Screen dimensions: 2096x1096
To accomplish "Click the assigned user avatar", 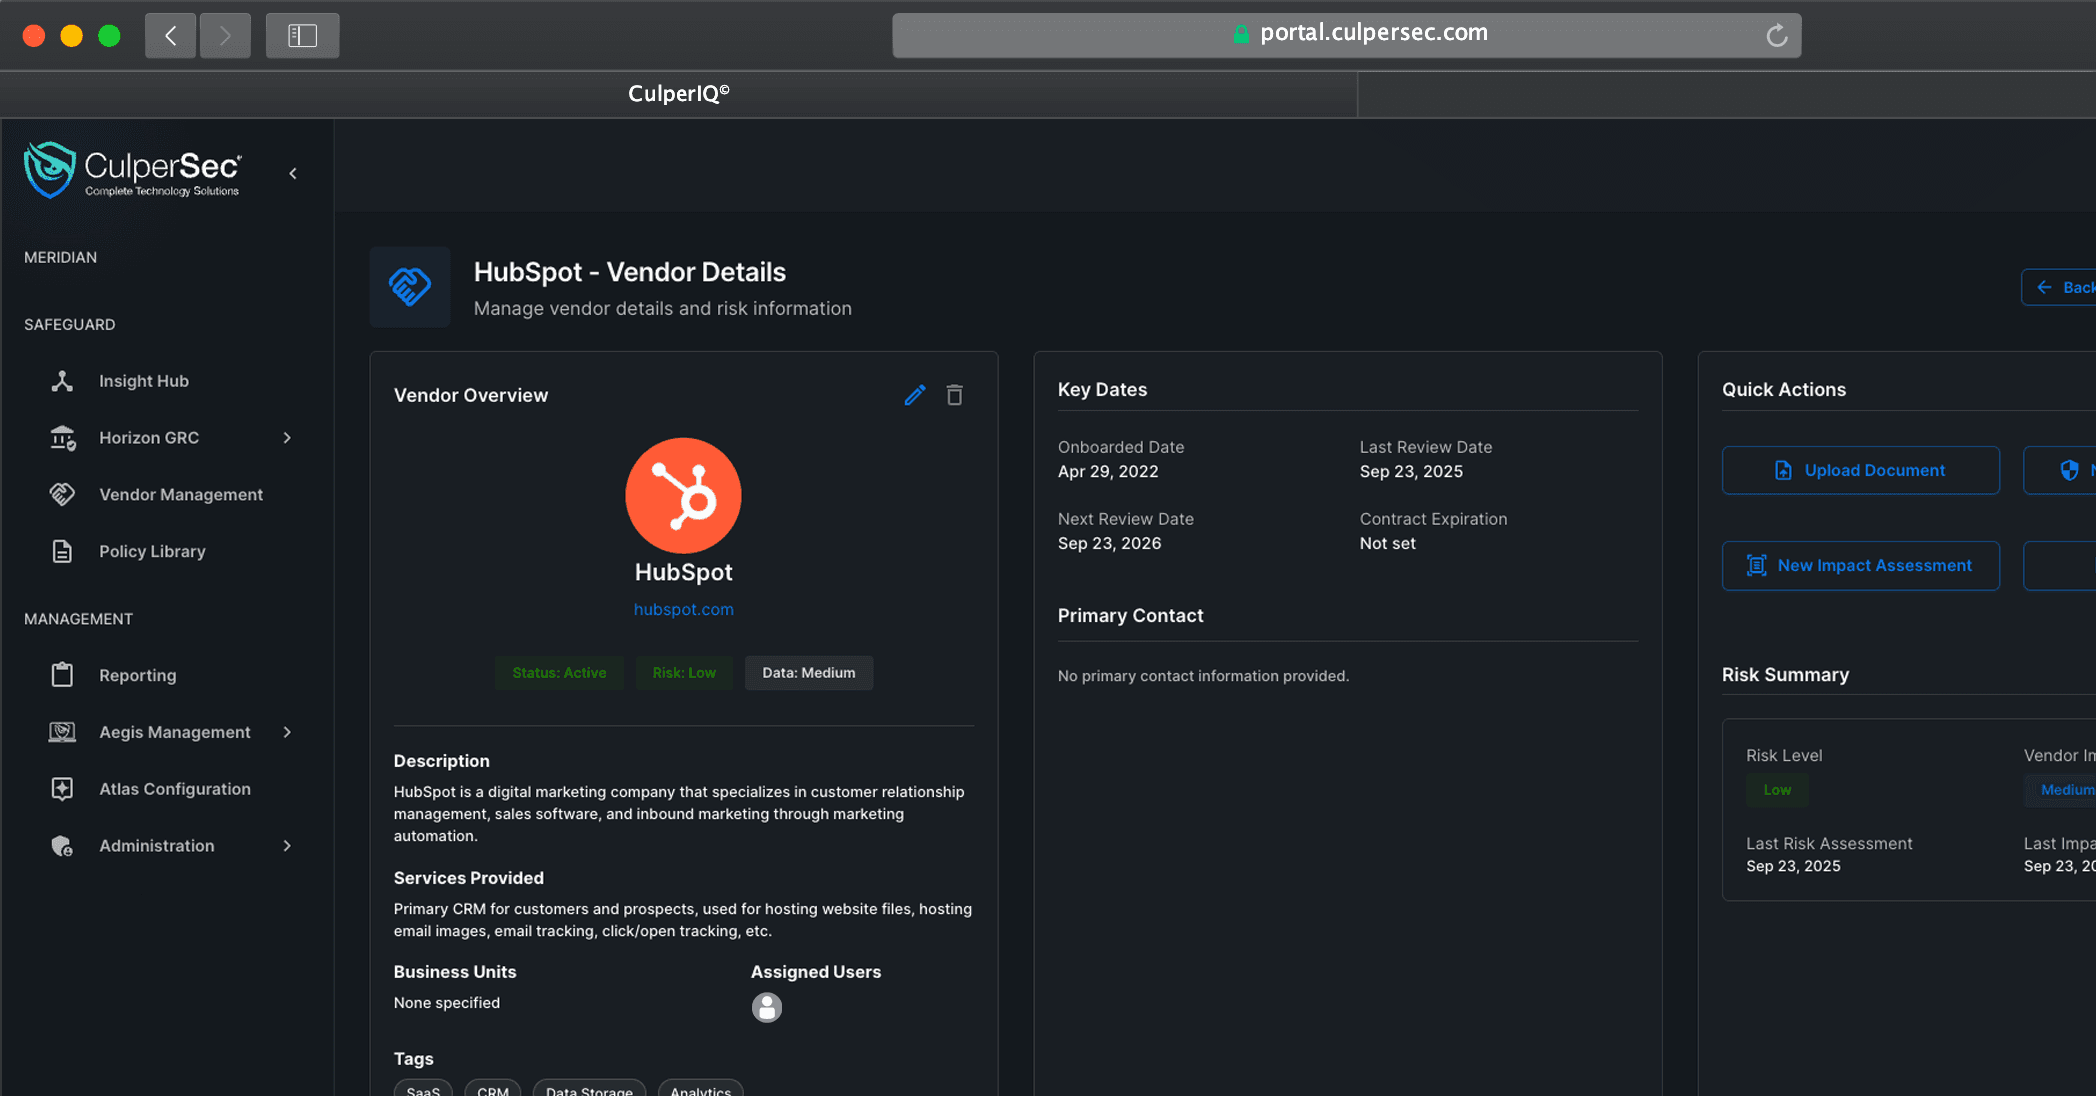I will click(x=767, y=1007).
